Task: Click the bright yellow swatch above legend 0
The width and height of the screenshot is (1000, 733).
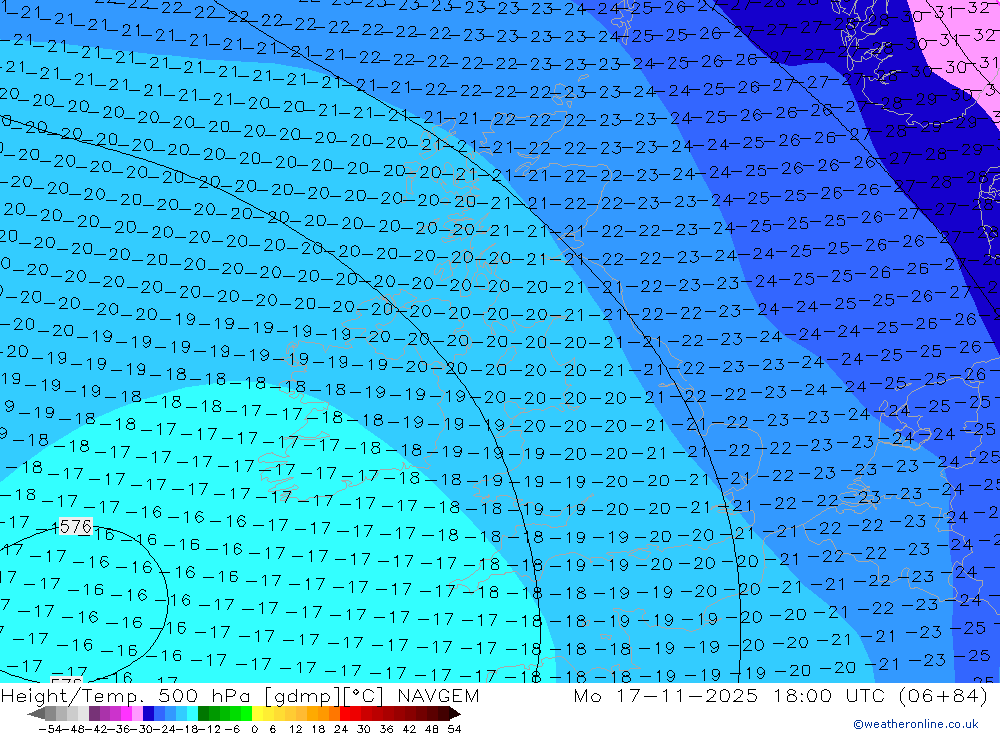Action: tap(258, 714)
